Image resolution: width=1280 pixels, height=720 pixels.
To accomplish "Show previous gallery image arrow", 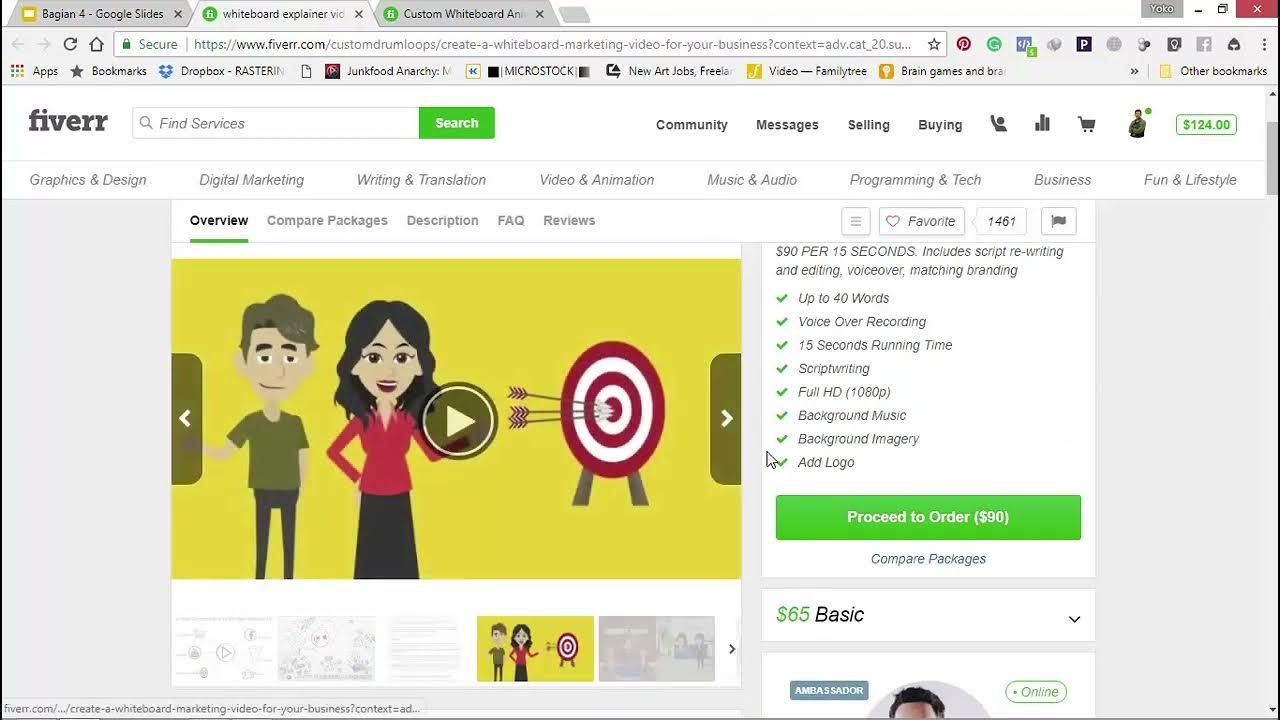I will point(186,419).
